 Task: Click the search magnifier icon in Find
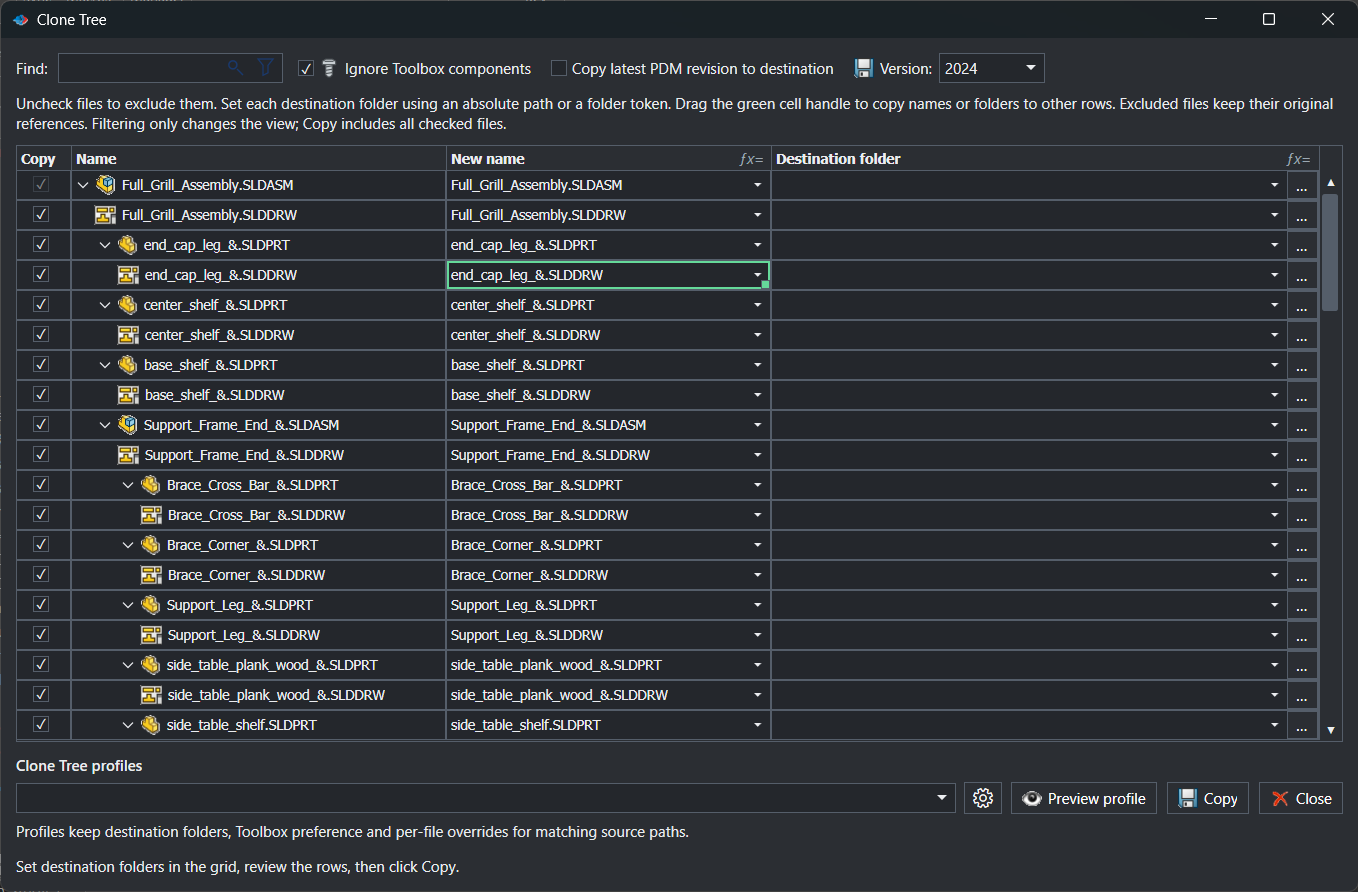(x=235, y=68)
